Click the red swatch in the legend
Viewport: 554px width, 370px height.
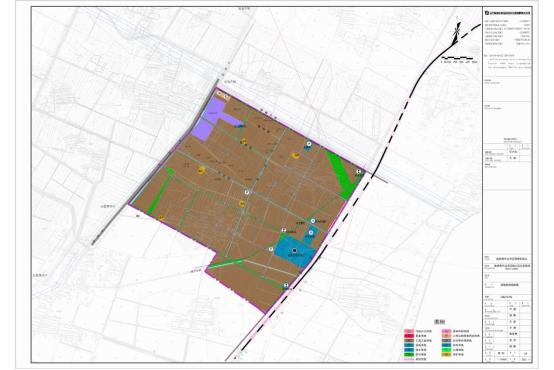point(409,336)
